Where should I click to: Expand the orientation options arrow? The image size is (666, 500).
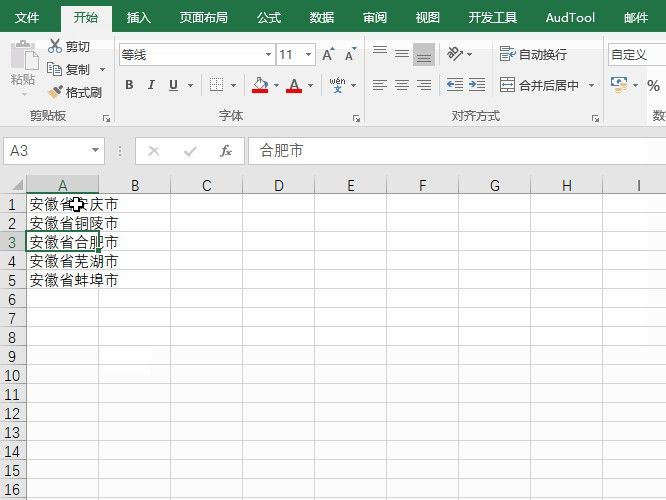point(469,54)
